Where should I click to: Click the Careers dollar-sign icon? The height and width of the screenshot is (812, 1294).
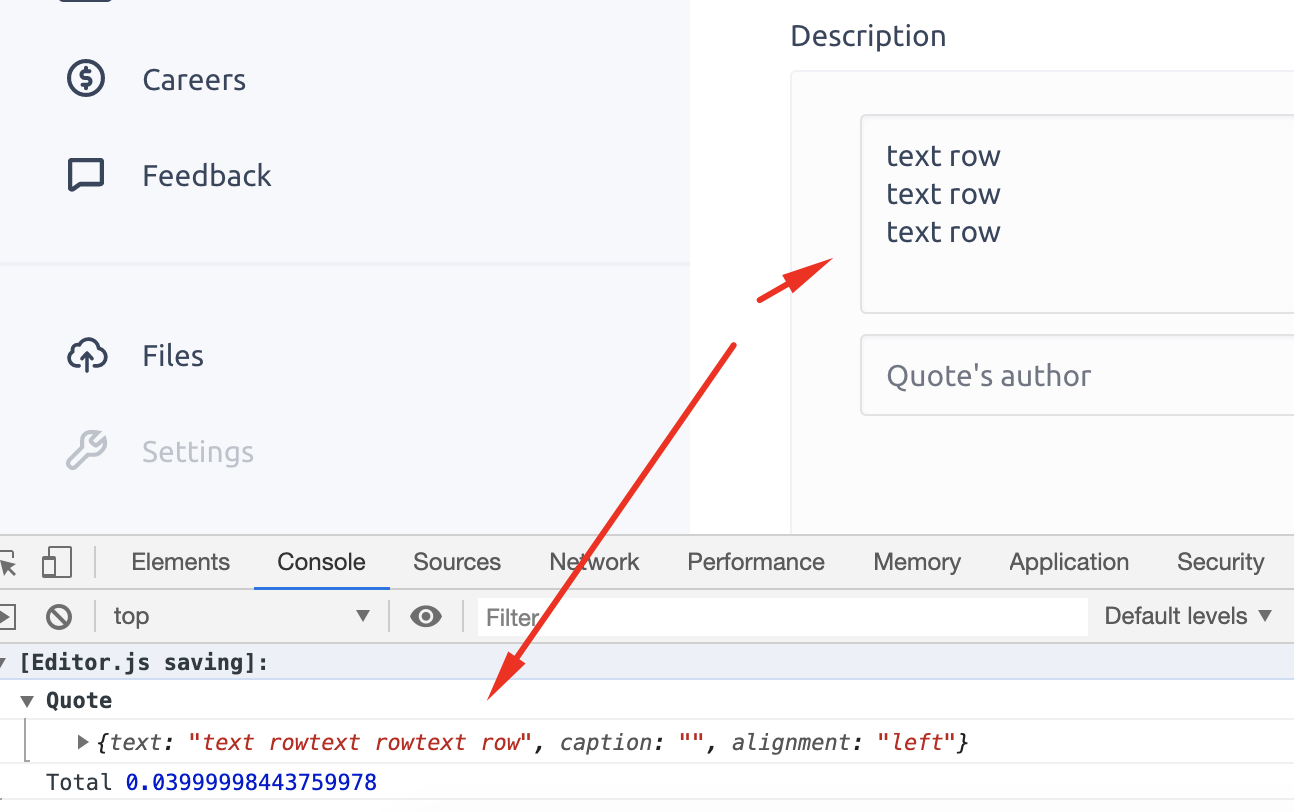pyautogui.click(x=86, y=79)
